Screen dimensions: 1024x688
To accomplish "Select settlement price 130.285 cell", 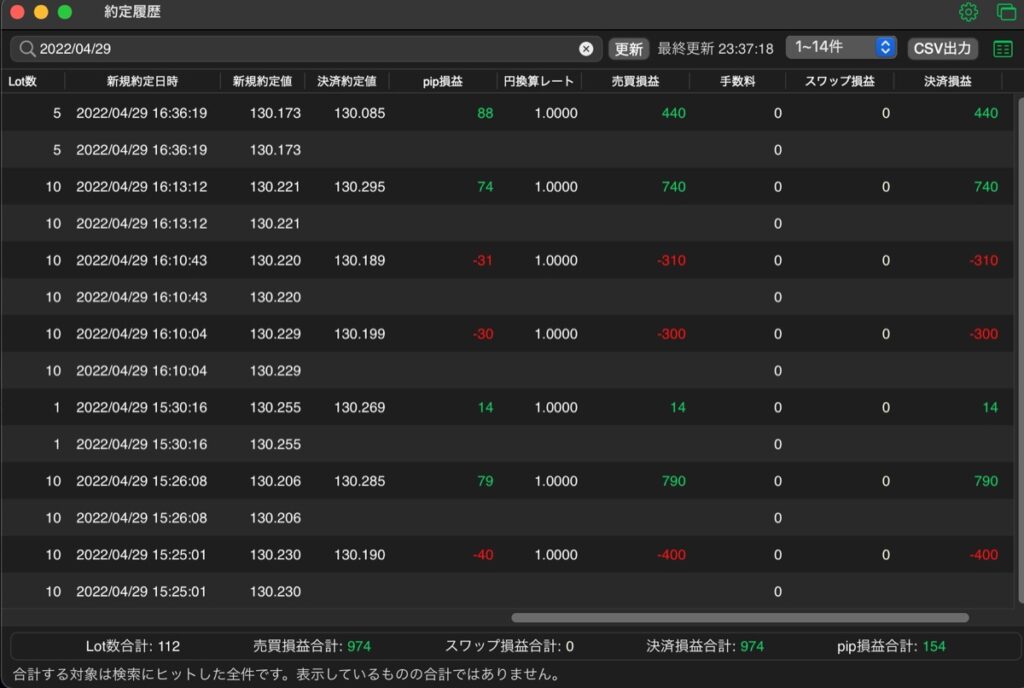I will pyautogui.click(x=359, y=481).
